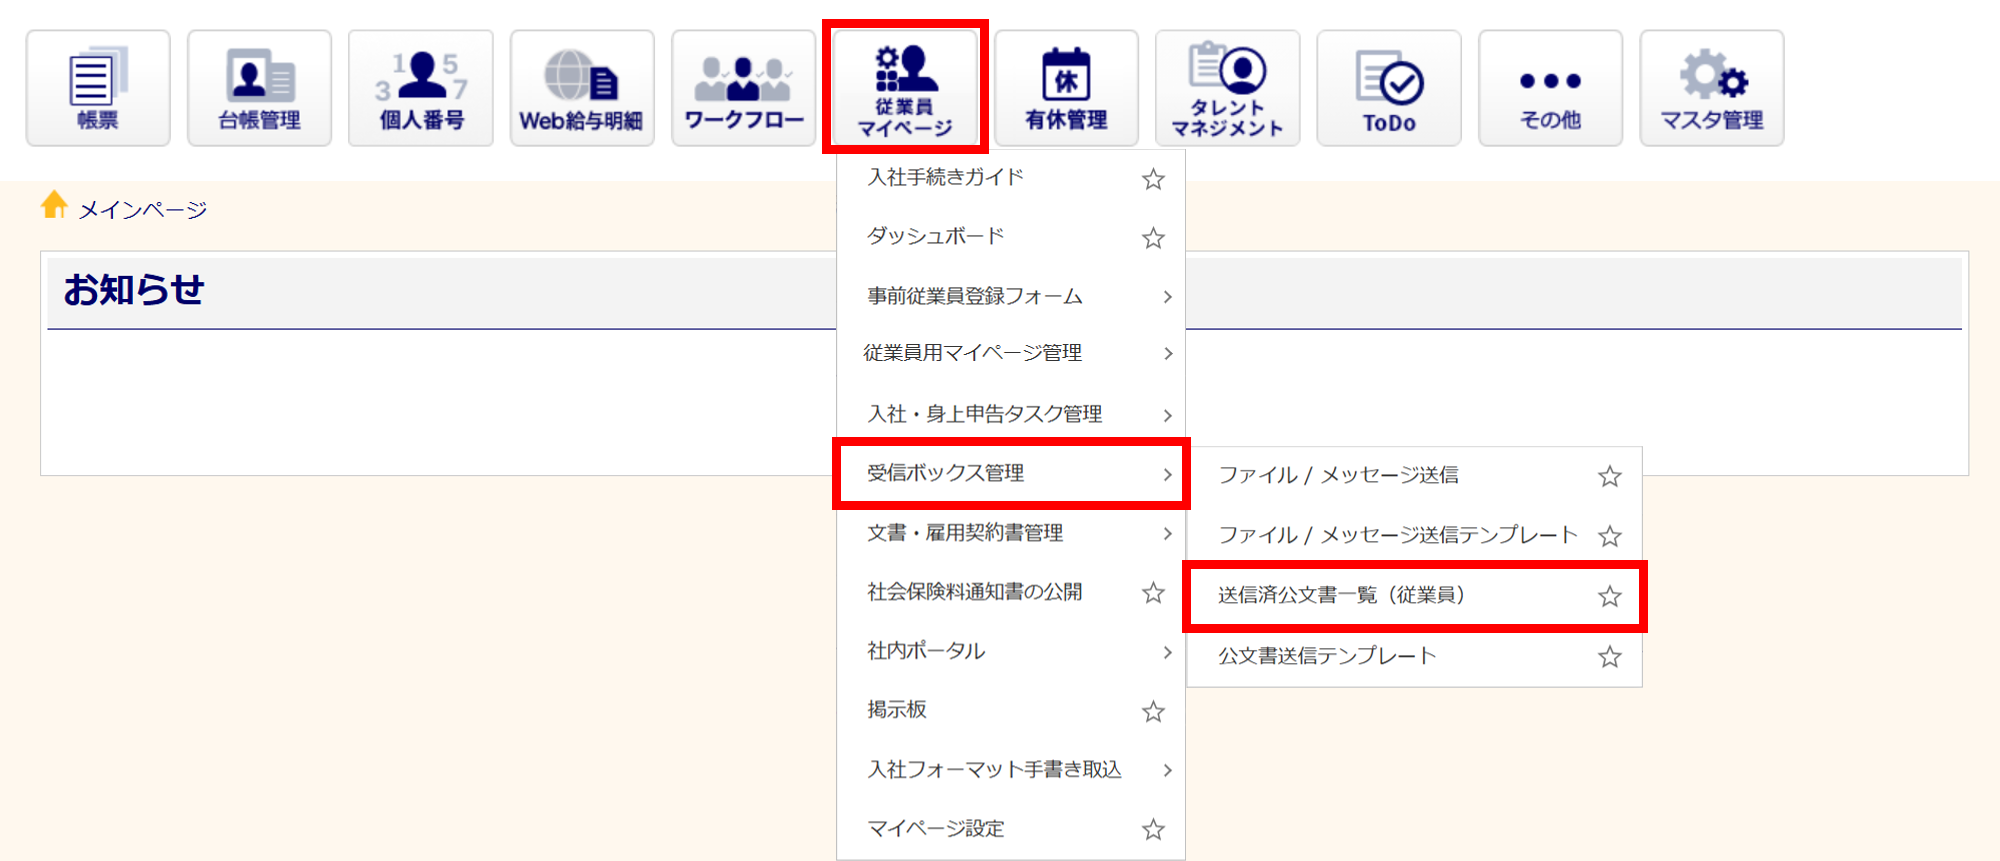Image resolution: width=2000 pixels, height=861 pixels.
Task: Open the 掲示板 bulletin board entry
Action: [897, 710]
